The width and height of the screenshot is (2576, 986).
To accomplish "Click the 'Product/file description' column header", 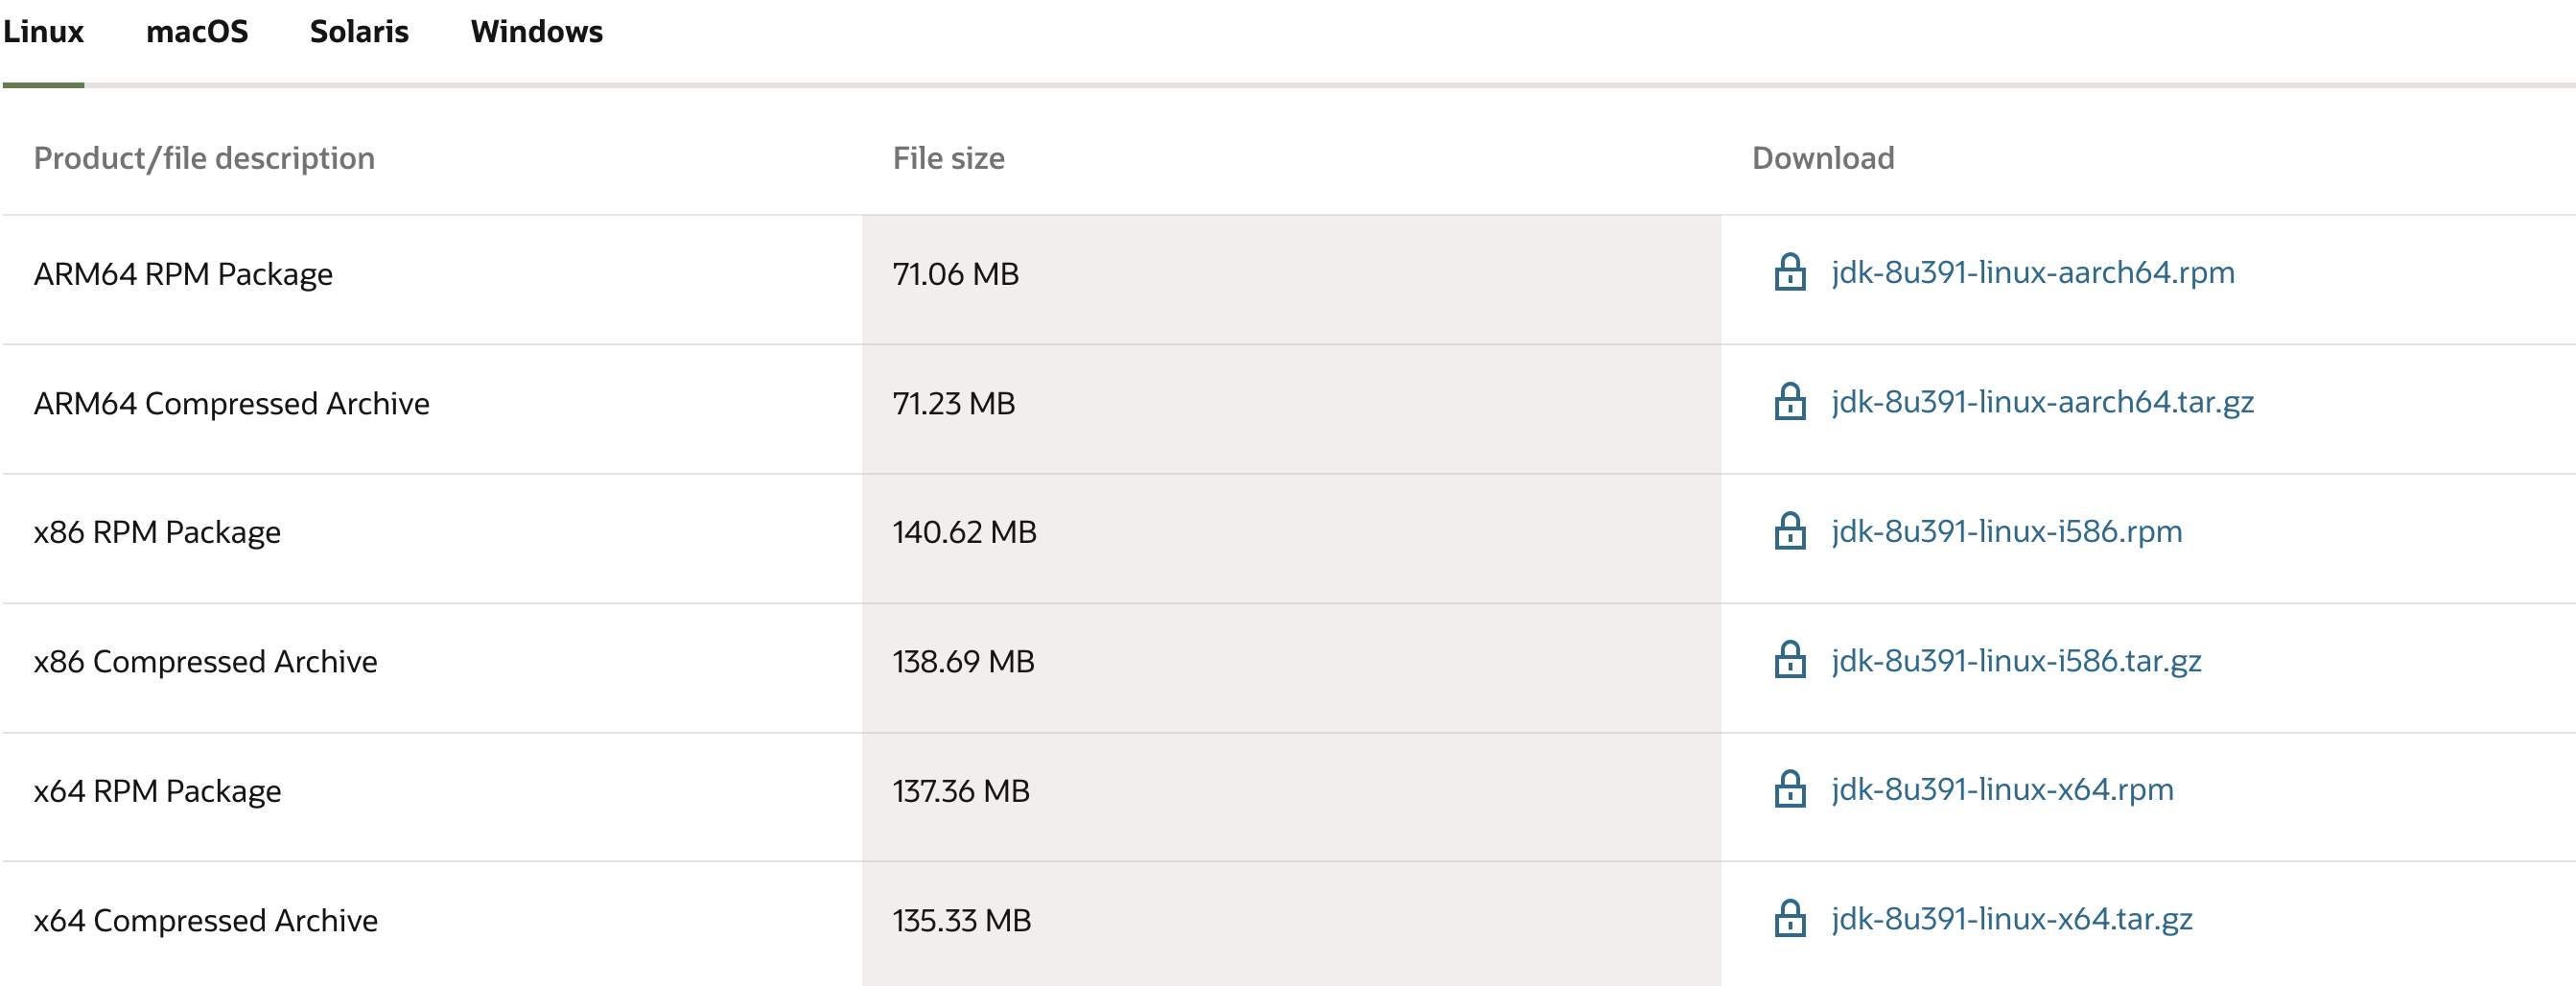I will point(204,158).
